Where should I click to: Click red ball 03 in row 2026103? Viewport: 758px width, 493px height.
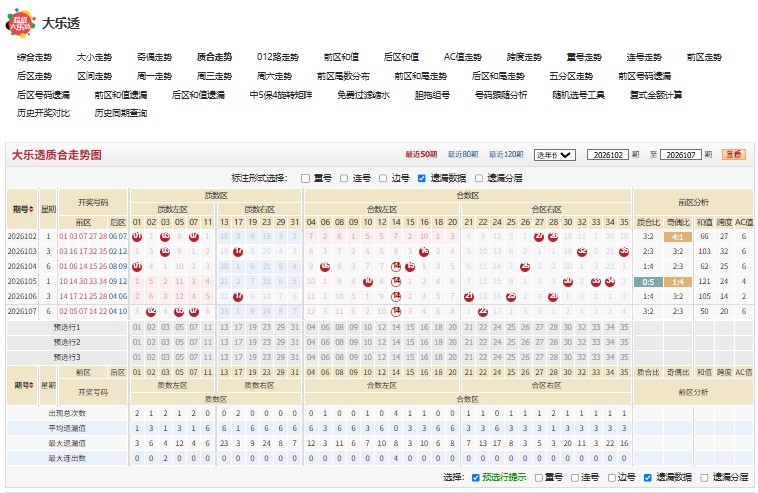pos(165,252)
